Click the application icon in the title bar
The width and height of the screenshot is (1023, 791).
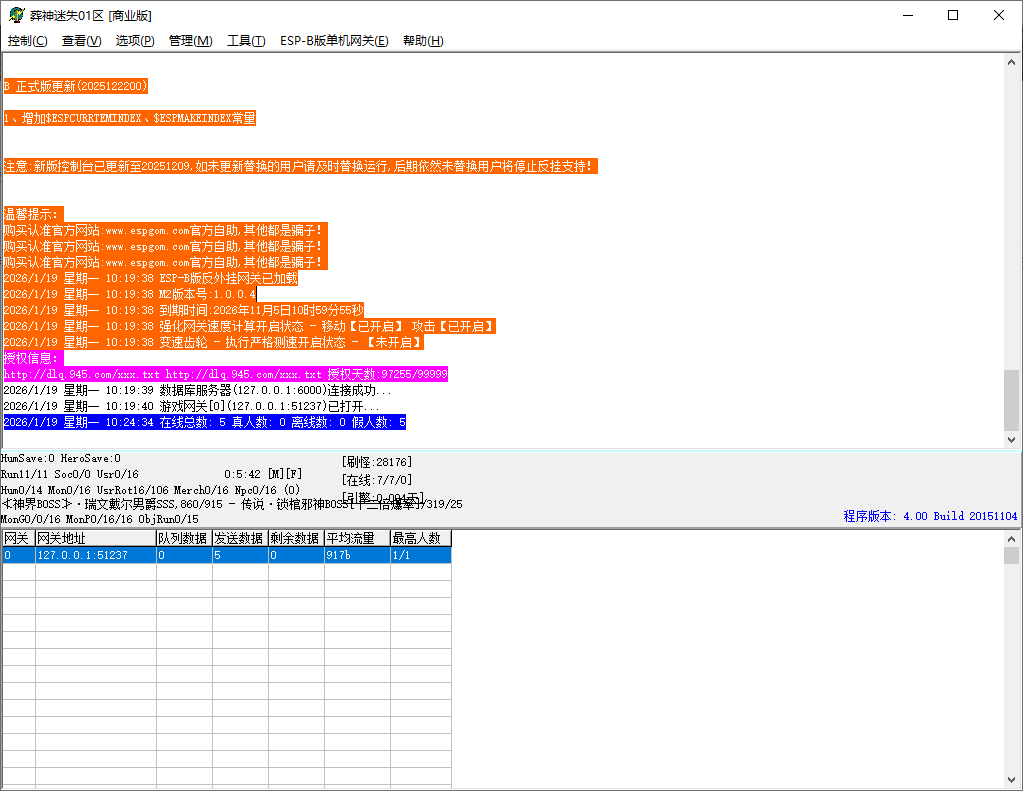[x=16, y=15]
